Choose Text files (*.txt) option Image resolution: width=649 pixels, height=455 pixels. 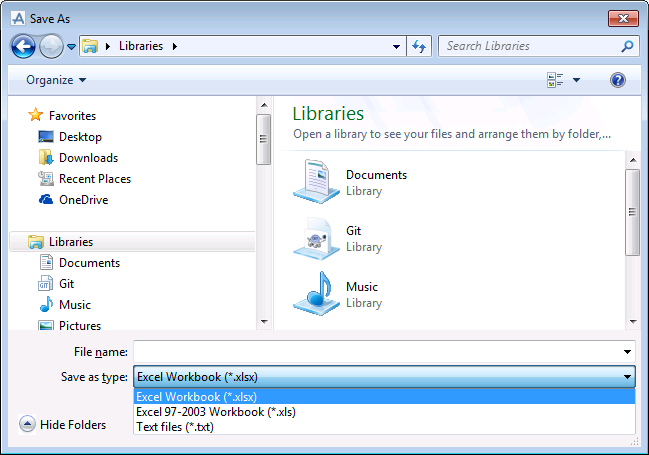click(175, 427)
